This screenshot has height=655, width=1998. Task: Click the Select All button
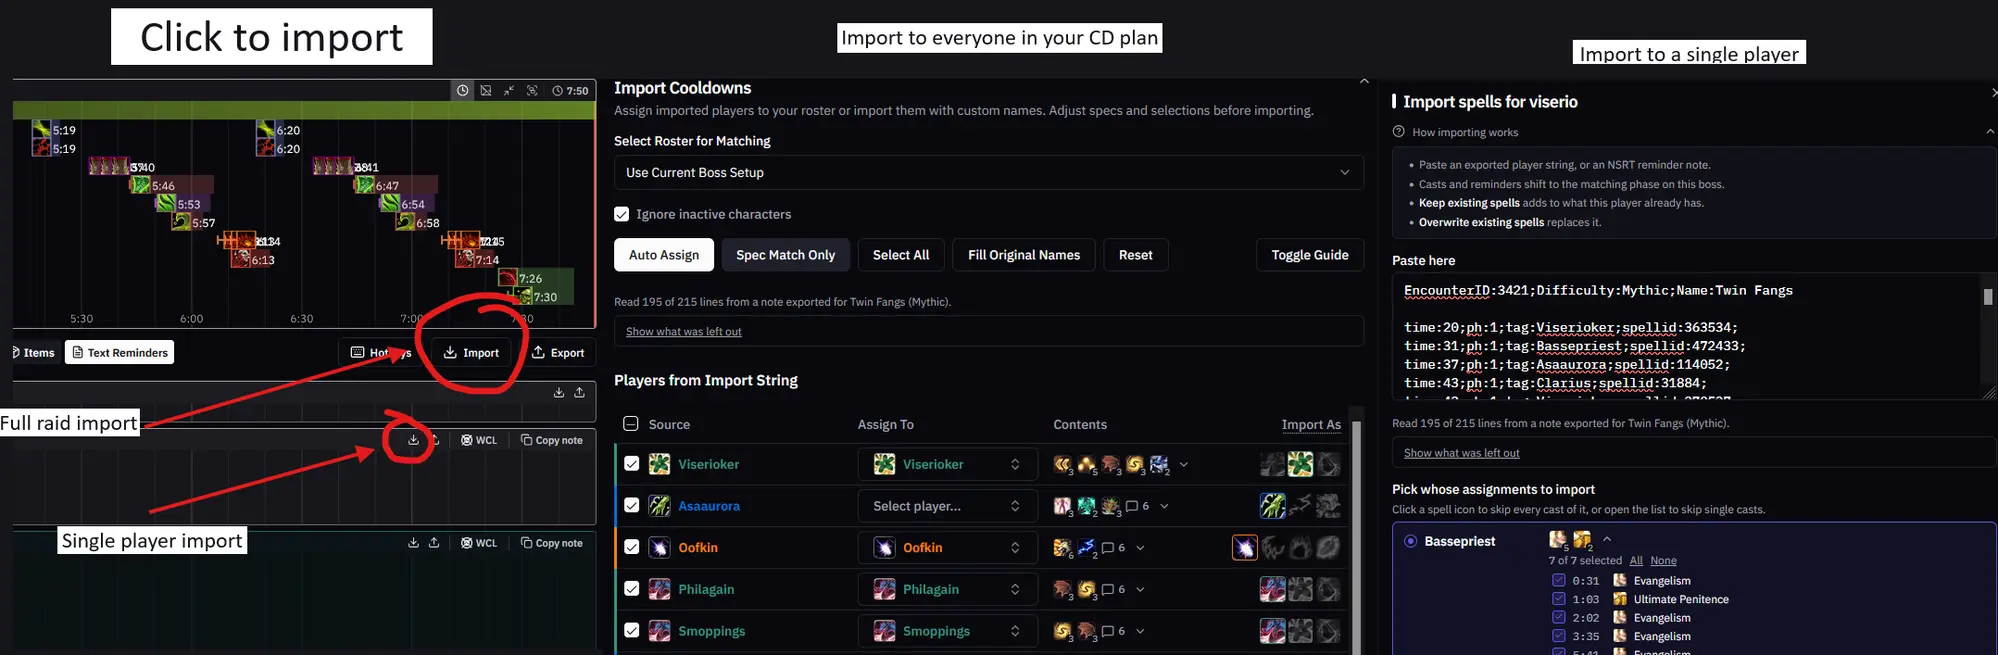pyautogui.click(x=901, y=255)
